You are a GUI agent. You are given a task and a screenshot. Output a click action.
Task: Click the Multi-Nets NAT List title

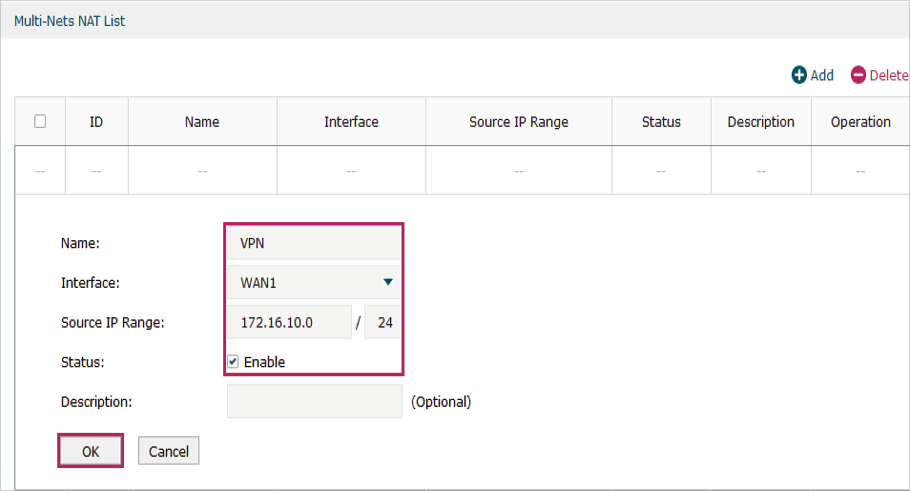coord(70,20)
